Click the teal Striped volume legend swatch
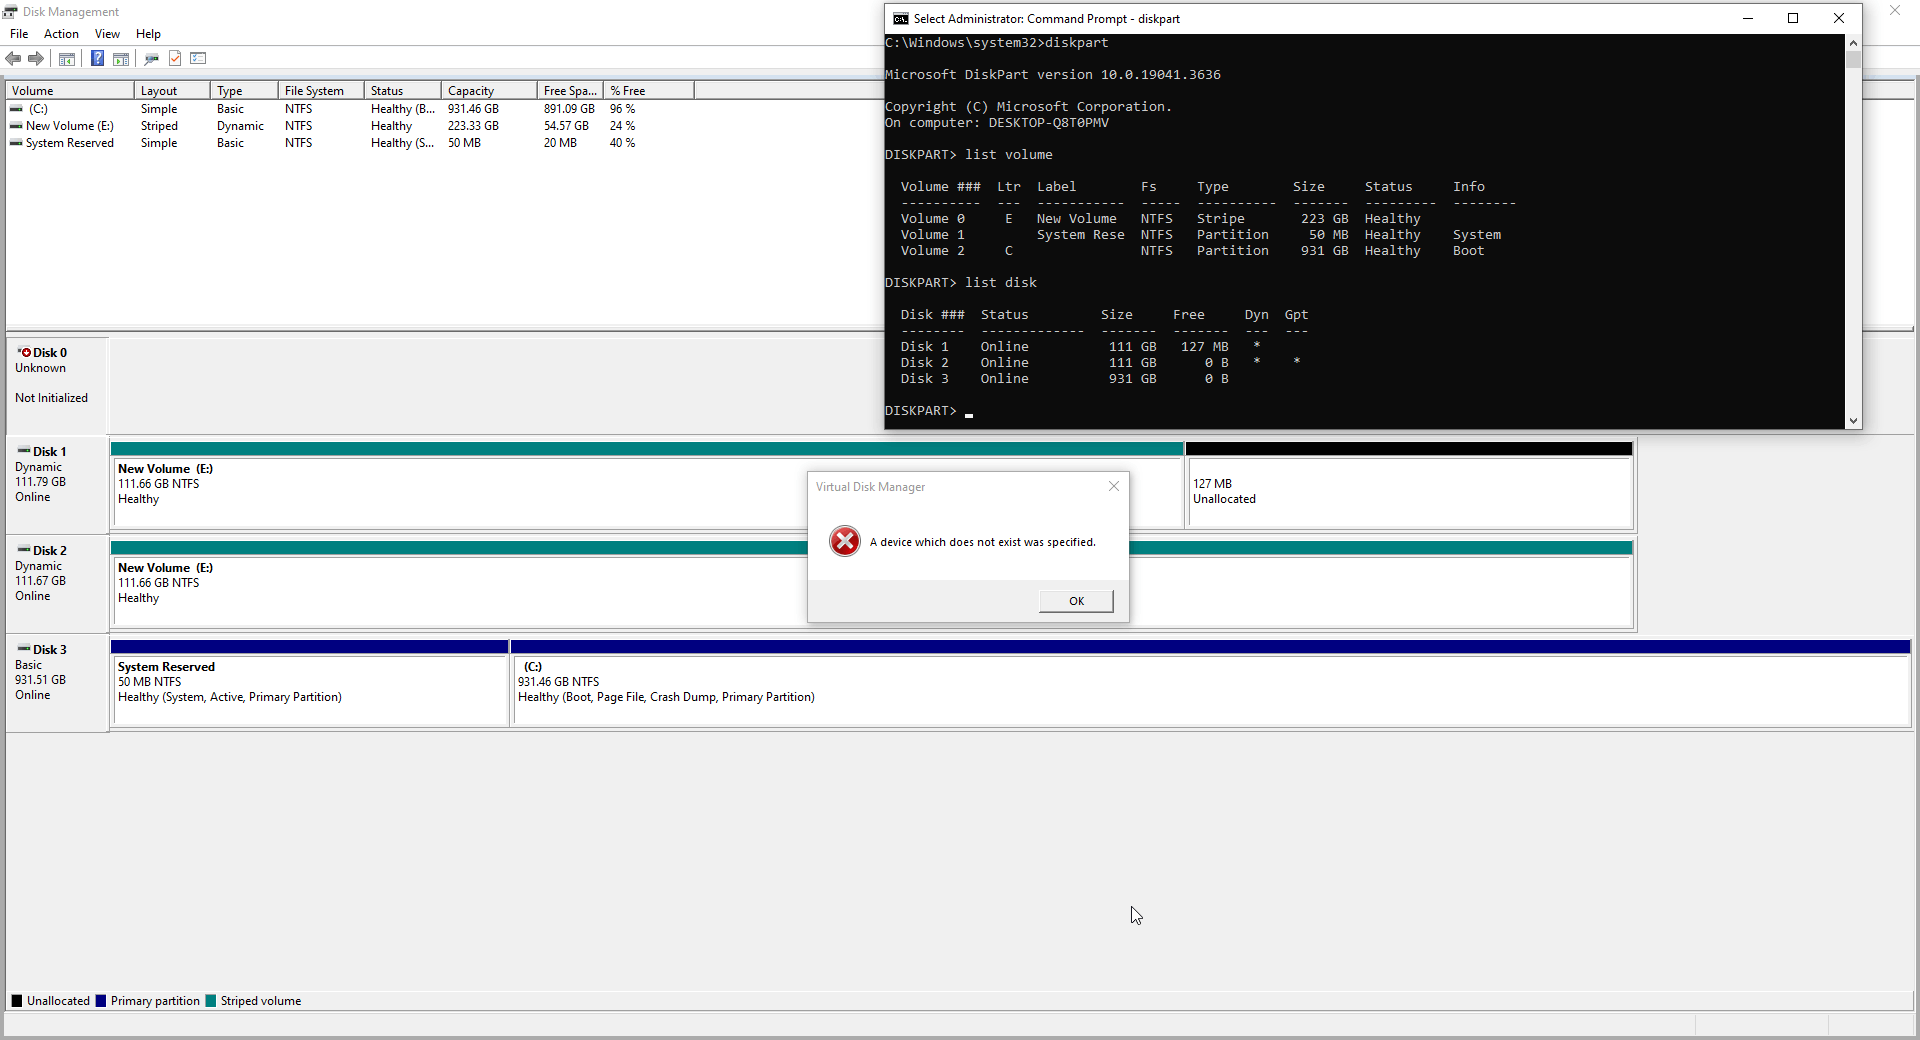1920x1040 pixels. [211, 1001]
